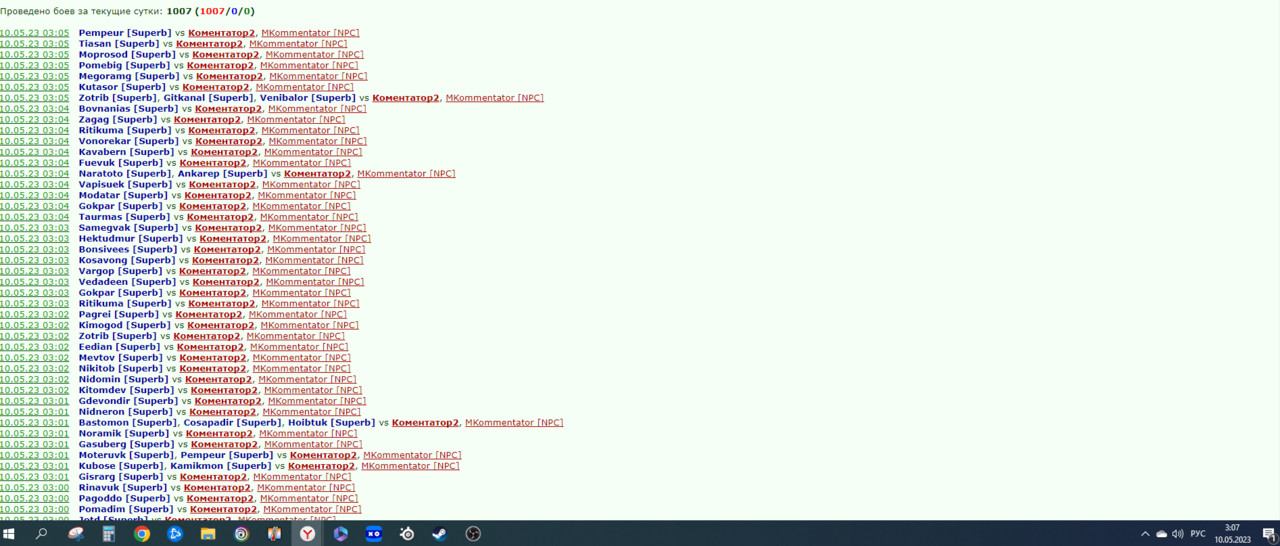The image size is (1280, 546).
Task: Open Коментатор2 in the Pagoddo row
Action: point(220,498)
